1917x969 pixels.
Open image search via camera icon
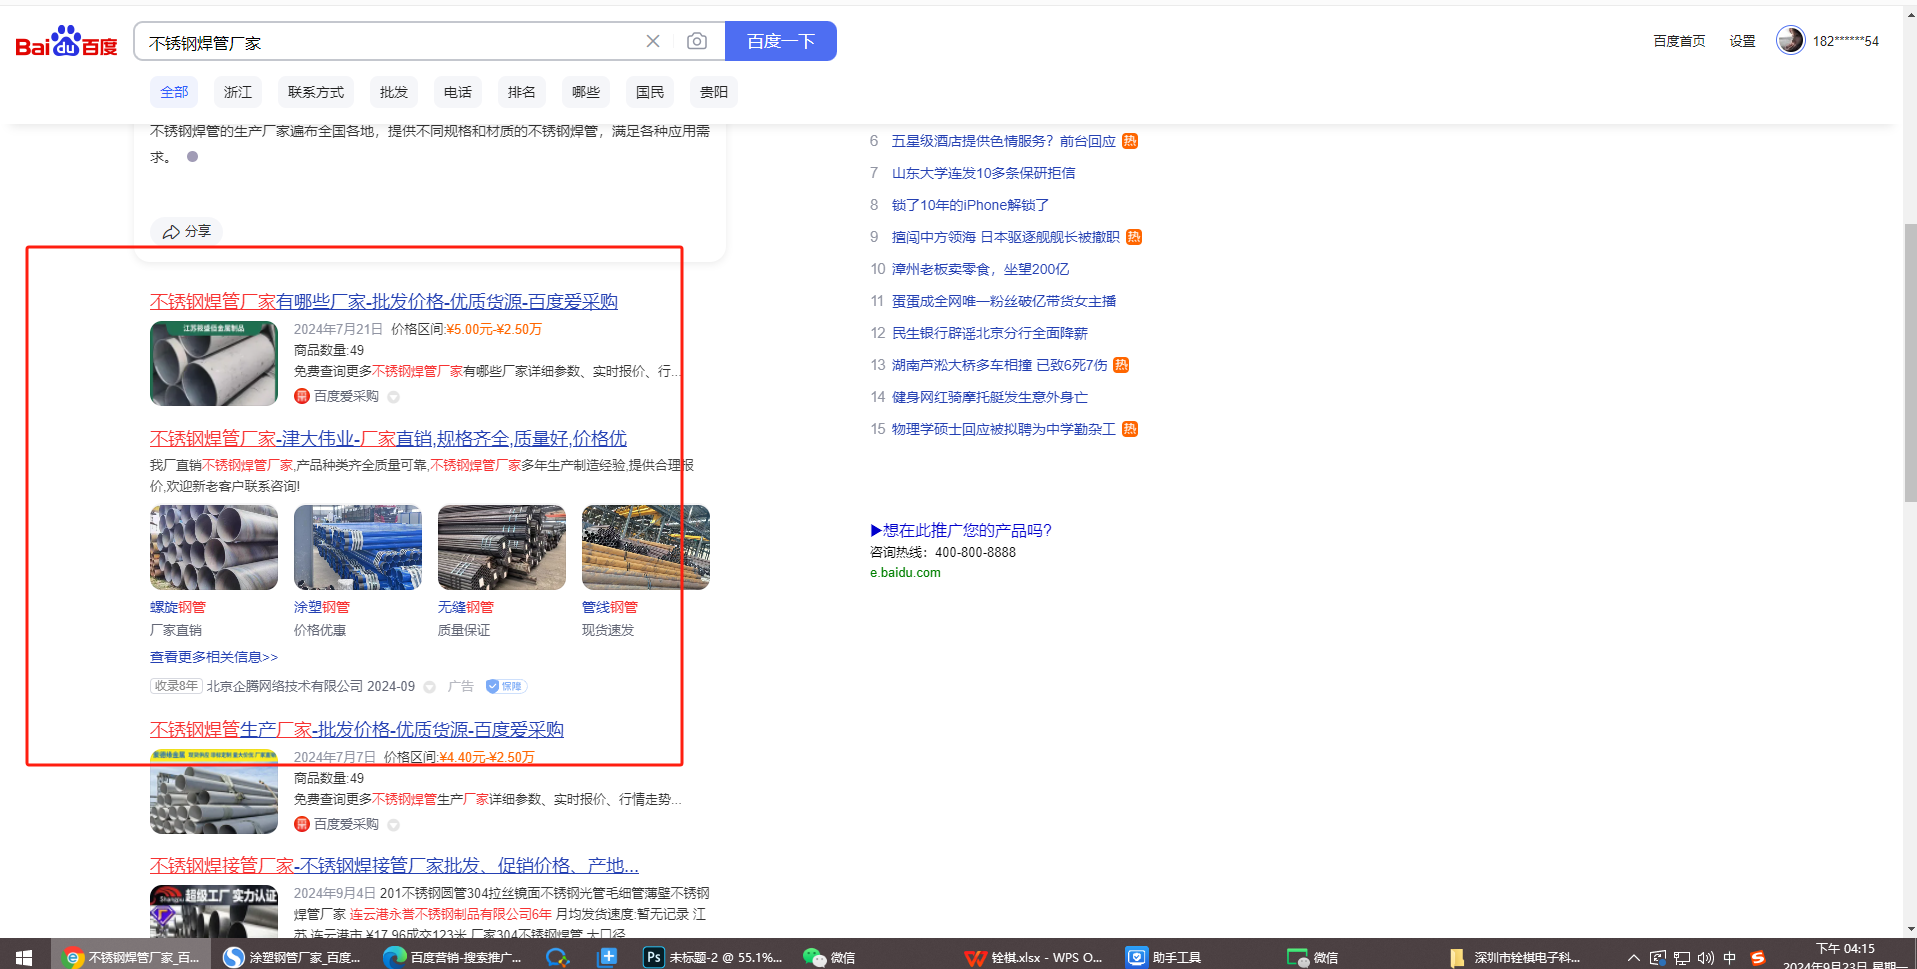(697, 41)
